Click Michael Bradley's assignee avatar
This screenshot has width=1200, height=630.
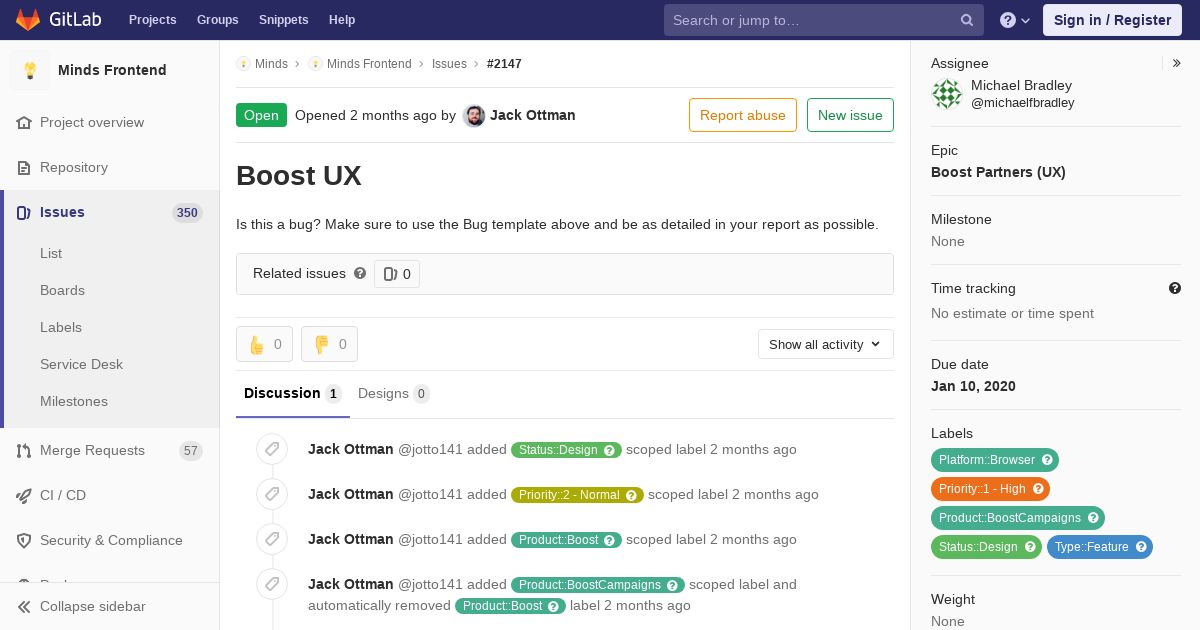[947, 94]
